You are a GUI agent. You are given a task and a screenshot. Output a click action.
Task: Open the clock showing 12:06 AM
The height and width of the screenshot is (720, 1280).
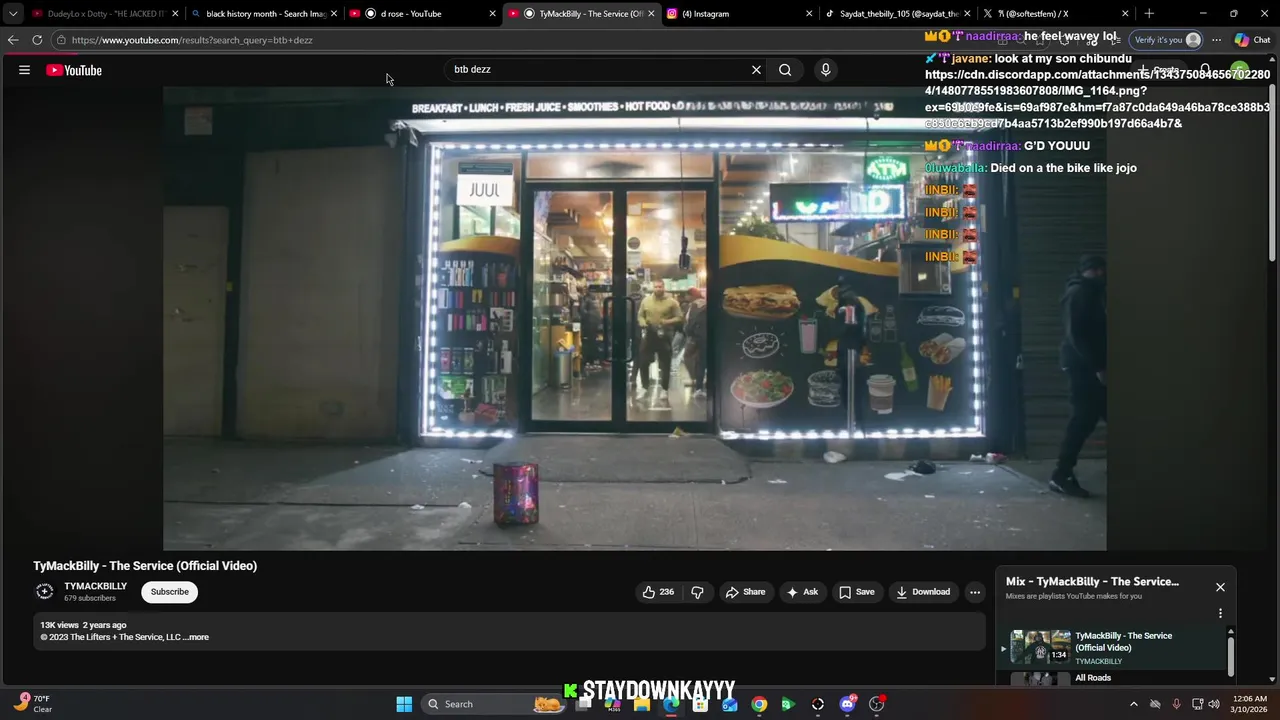(1250, 704)
